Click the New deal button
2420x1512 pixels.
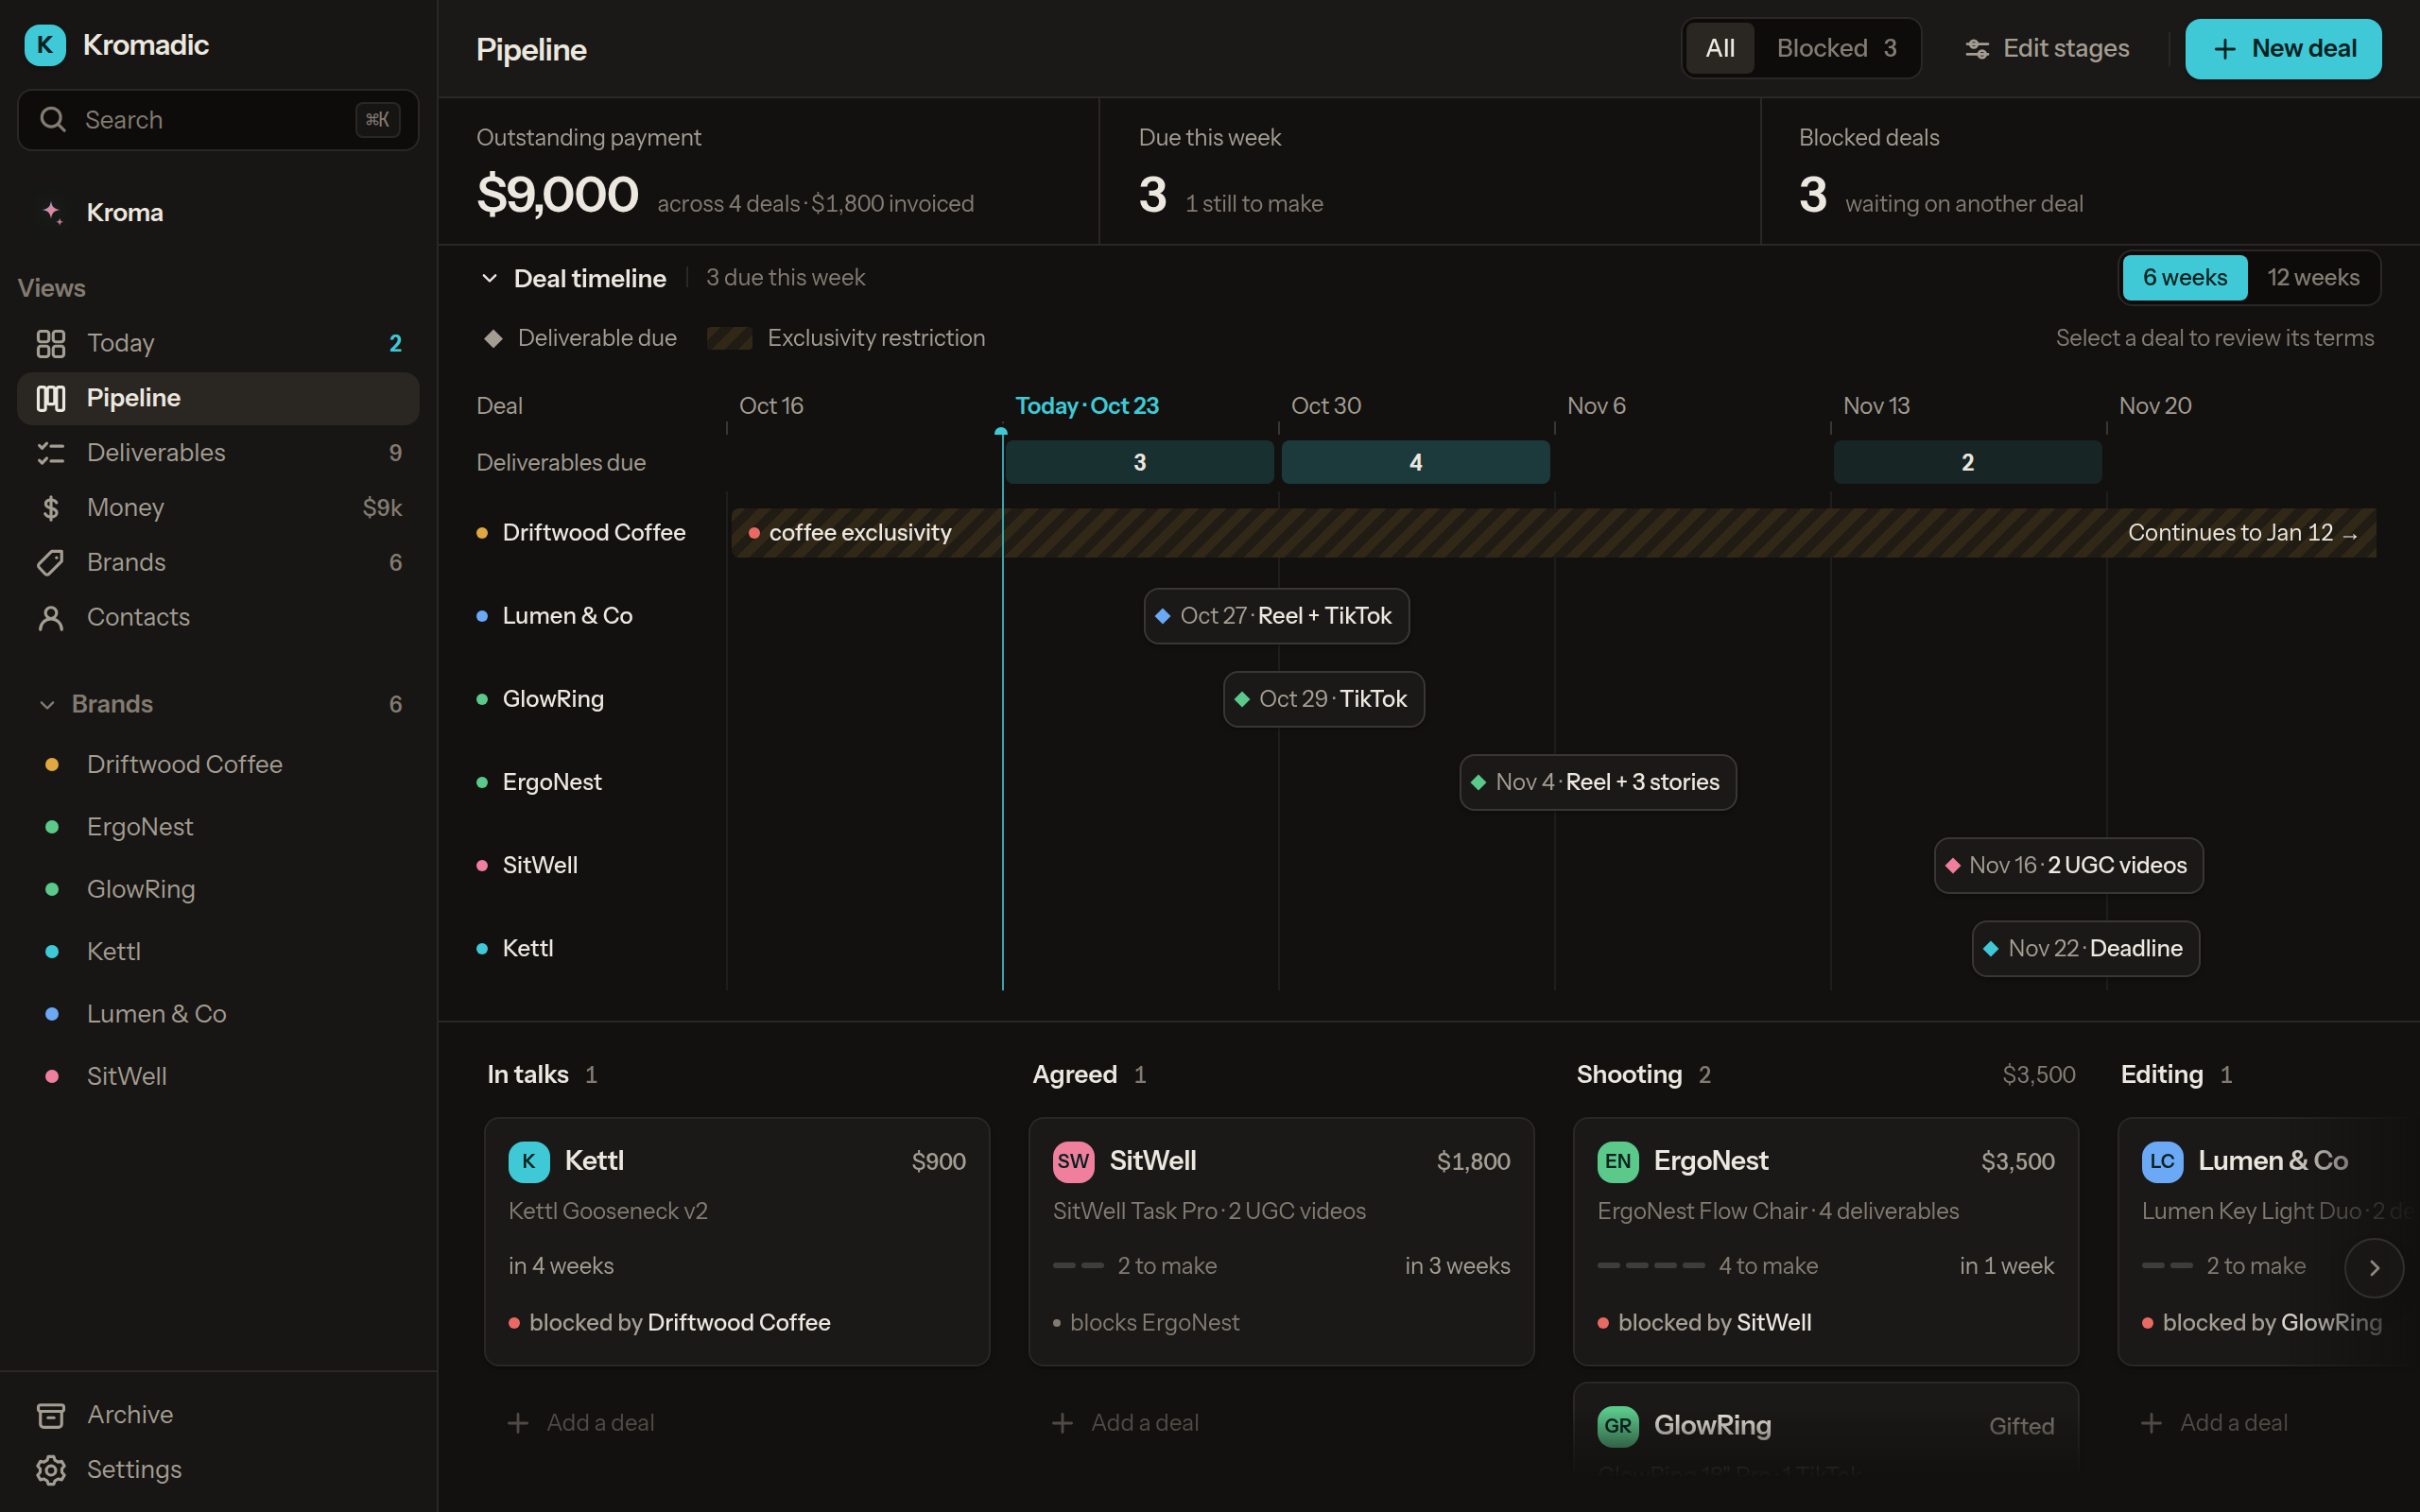point(2283,48)
